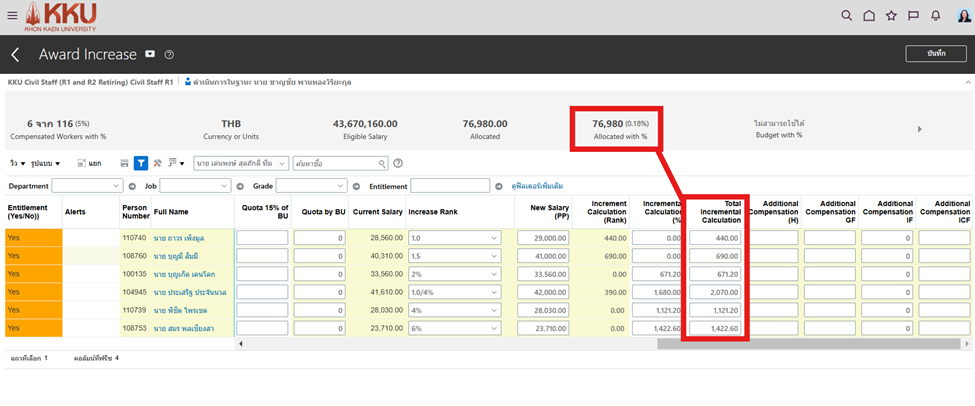Expand Increase Rank dropdown for นาย ถาวร
The width and height of the screenshot is (975, 406).
point(494,238)
